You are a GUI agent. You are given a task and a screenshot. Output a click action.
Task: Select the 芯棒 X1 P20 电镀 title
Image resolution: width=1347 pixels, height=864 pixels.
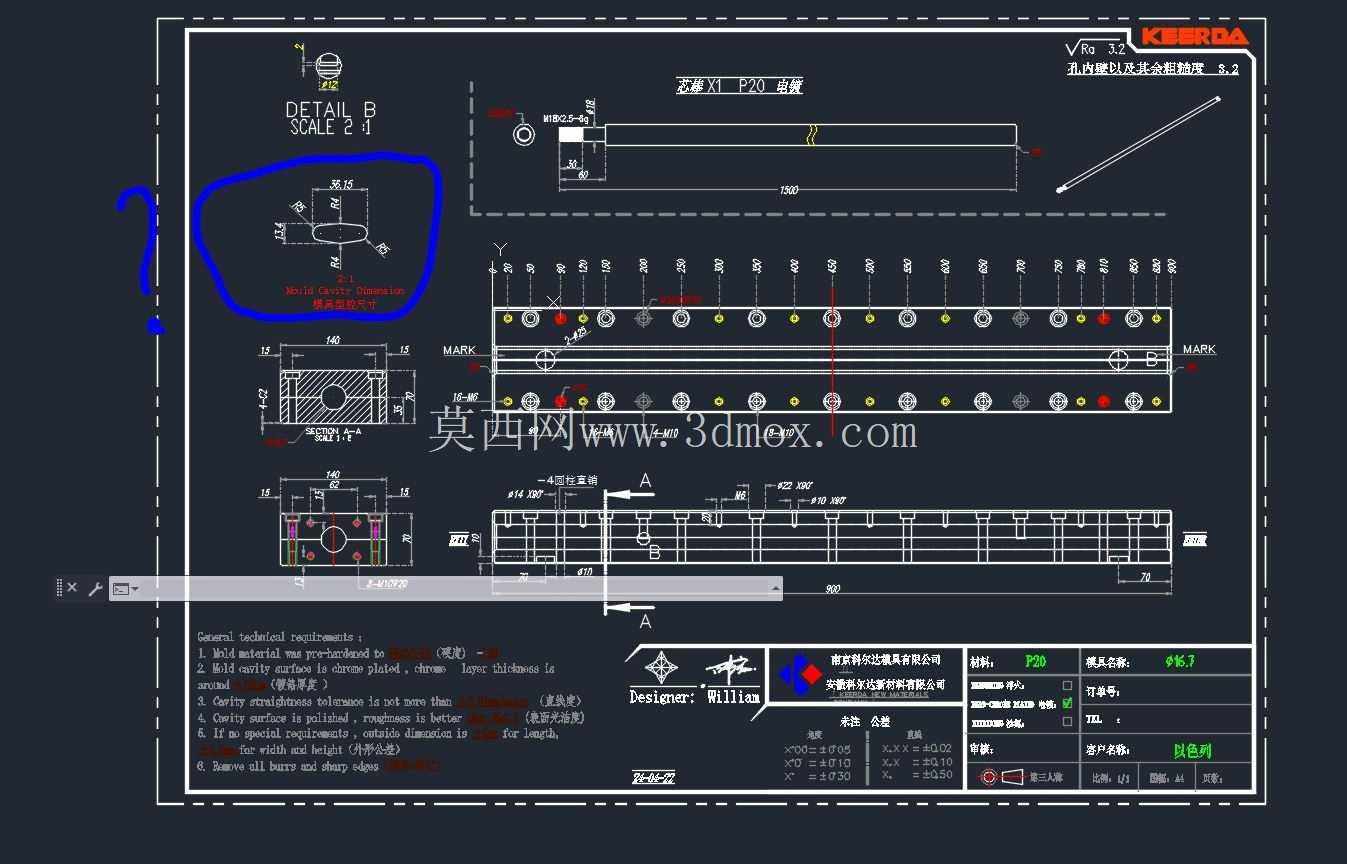739,87
